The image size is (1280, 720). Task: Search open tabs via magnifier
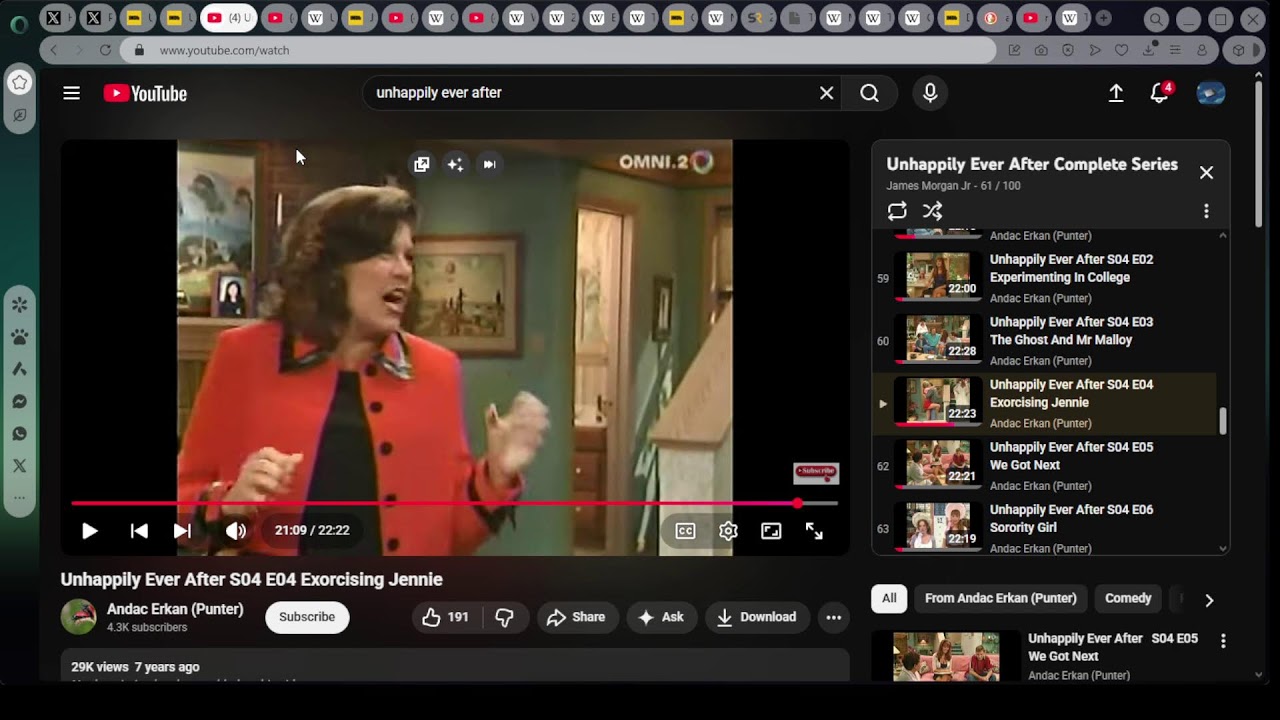click(1156, 19)
